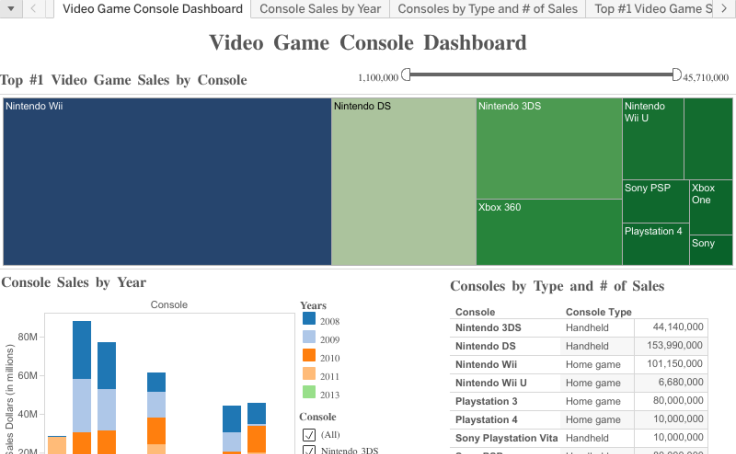
Task: Select the small Sony treemap block
Action: [711, 250]
